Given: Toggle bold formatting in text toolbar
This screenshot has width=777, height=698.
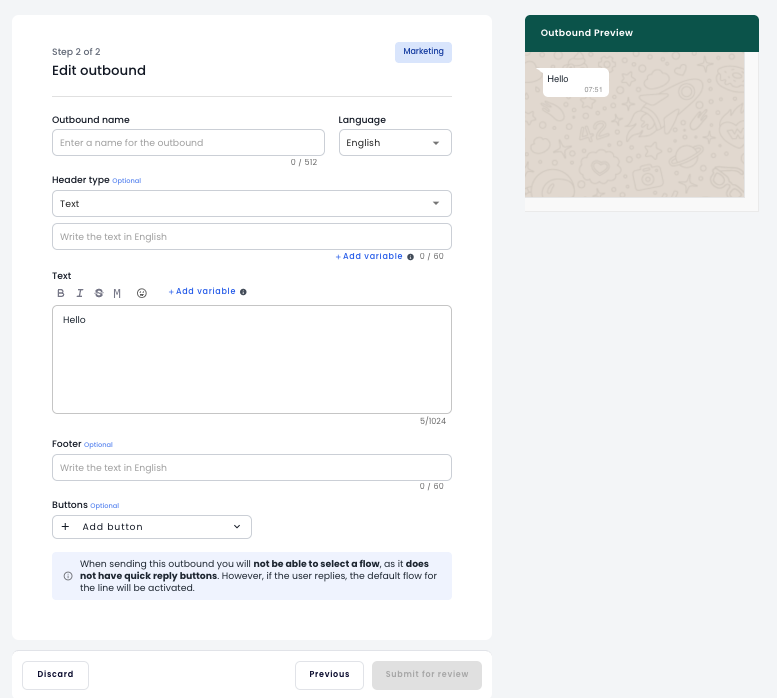Looking at the screenshot, I should point(61,293).
